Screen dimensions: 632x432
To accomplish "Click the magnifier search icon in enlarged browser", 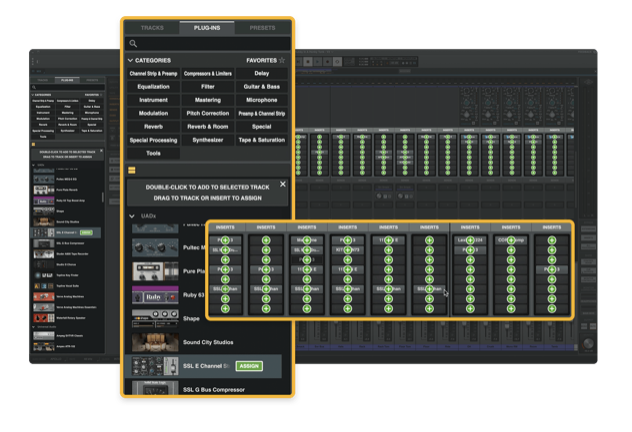I will pos(133,44).
